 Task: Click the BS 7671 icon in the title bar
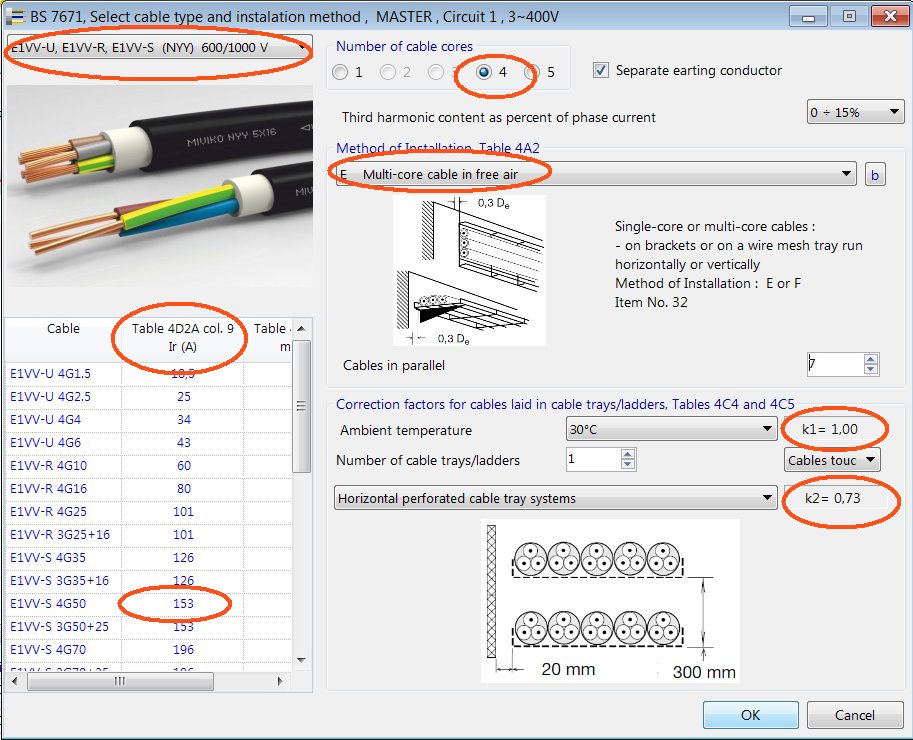pyautogui.click(x=15, y=15)
